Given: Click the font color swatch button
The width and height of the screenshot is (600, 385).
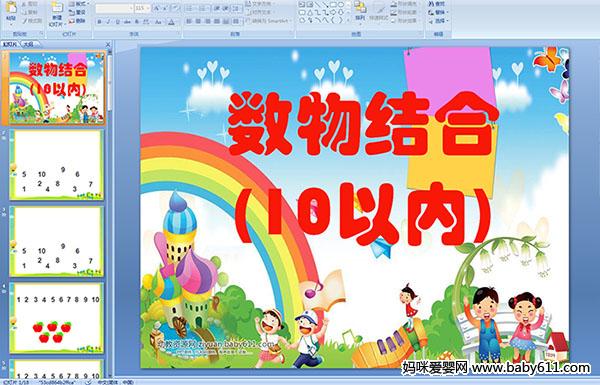Looking at the screenshot, I should [x=171, y=22].
